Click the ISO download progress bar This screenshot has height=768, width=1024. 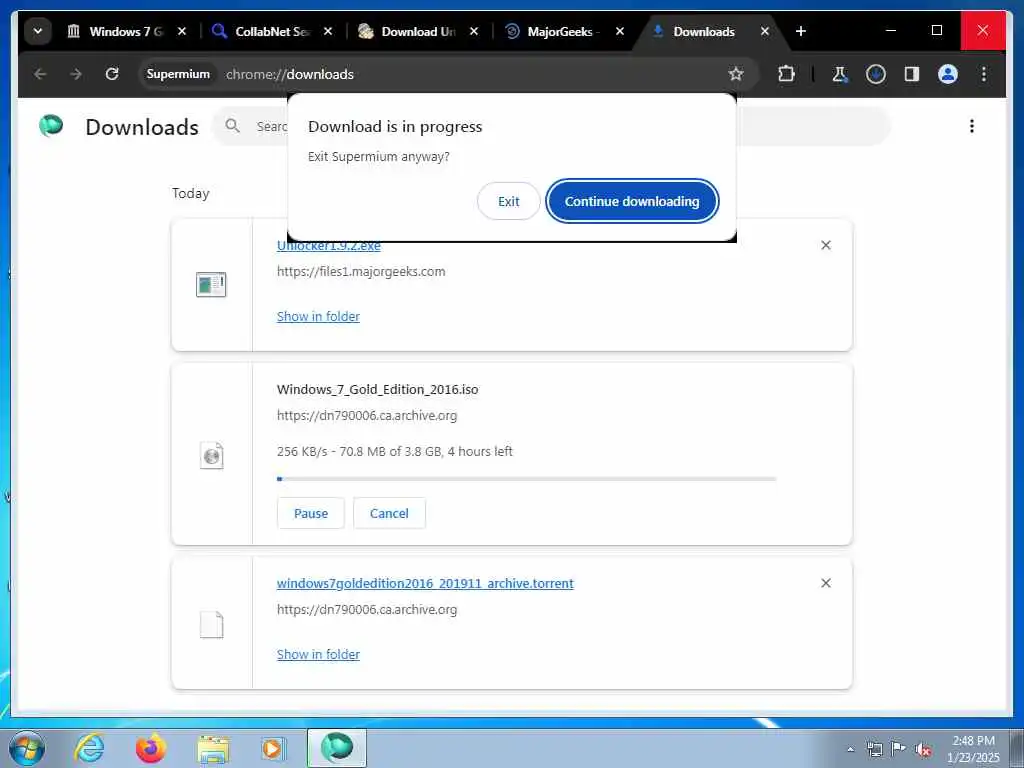coord(526,479)
